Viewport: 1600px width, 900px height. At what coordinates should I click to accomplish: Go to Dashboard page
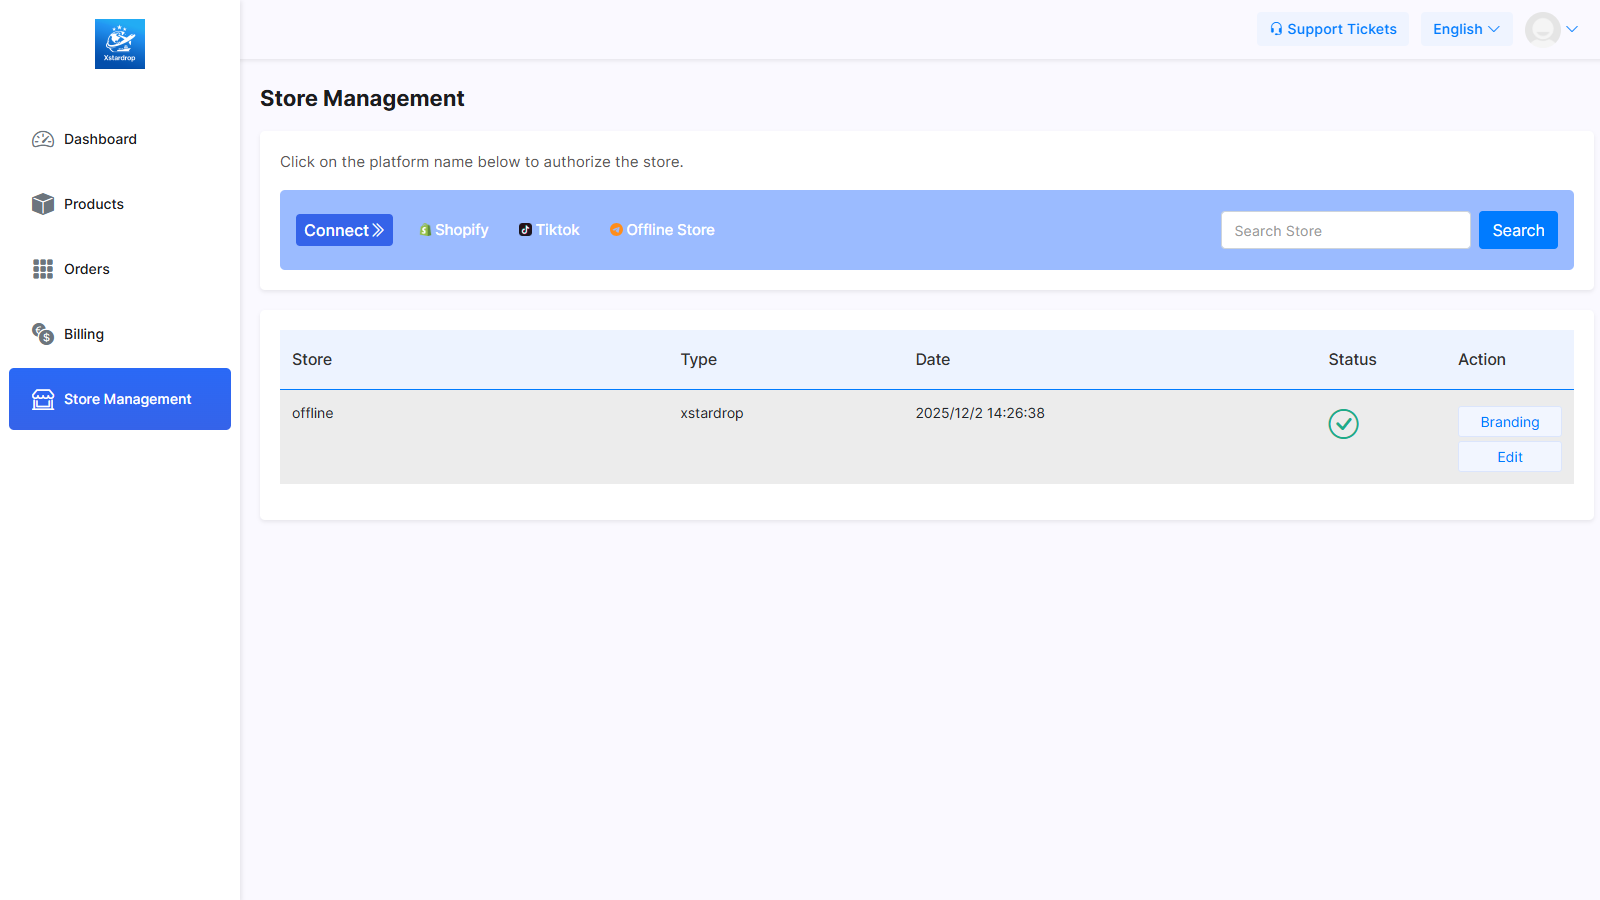click(x=120, y=139)
